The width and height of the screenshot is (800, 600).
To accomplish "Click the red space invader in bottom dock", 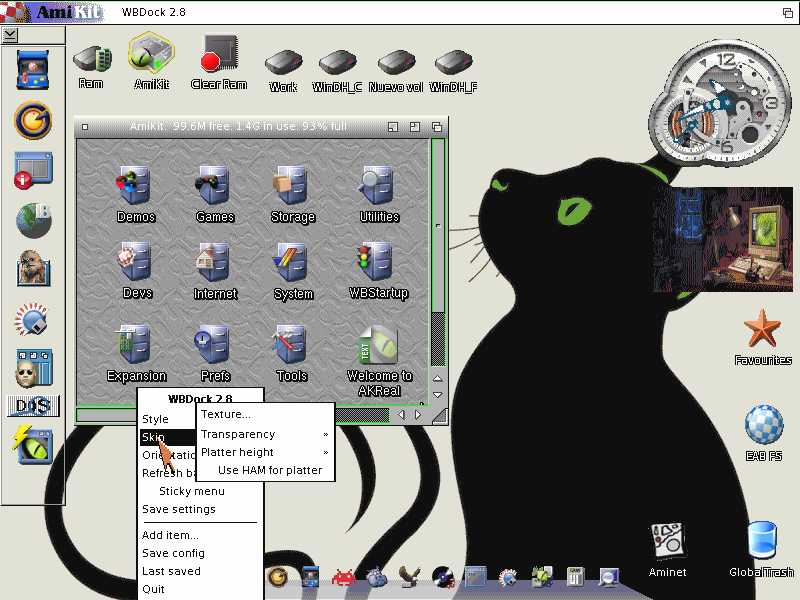I will point(343,578).
